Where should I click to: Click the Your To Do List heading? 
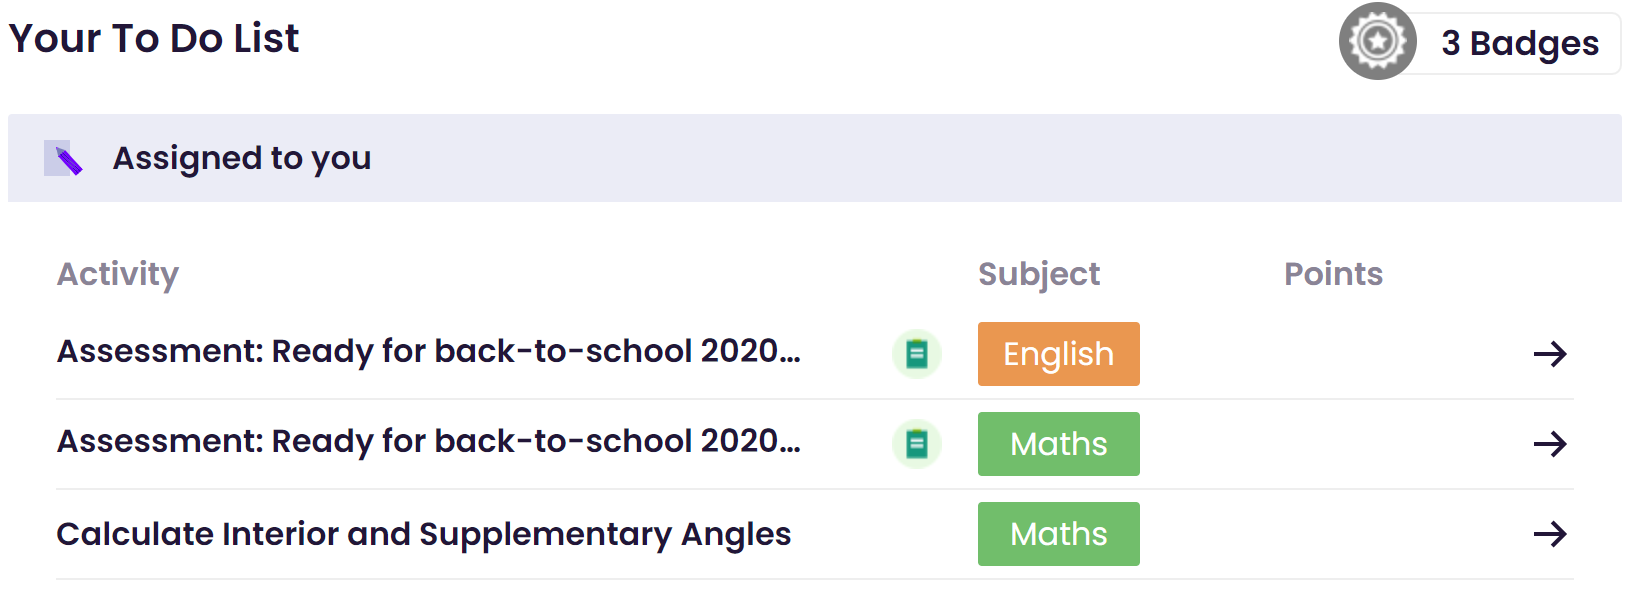coord(154,38)
